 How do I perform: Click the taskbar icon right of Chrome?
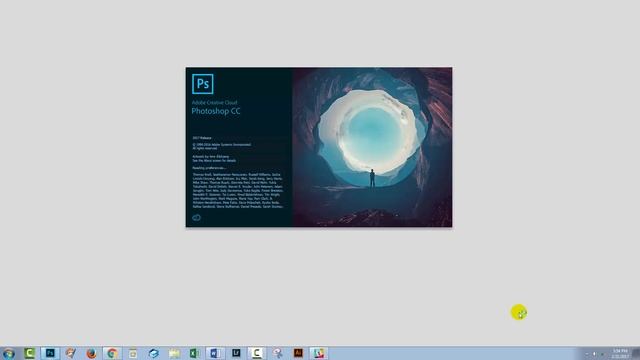(x=133, y=353)
